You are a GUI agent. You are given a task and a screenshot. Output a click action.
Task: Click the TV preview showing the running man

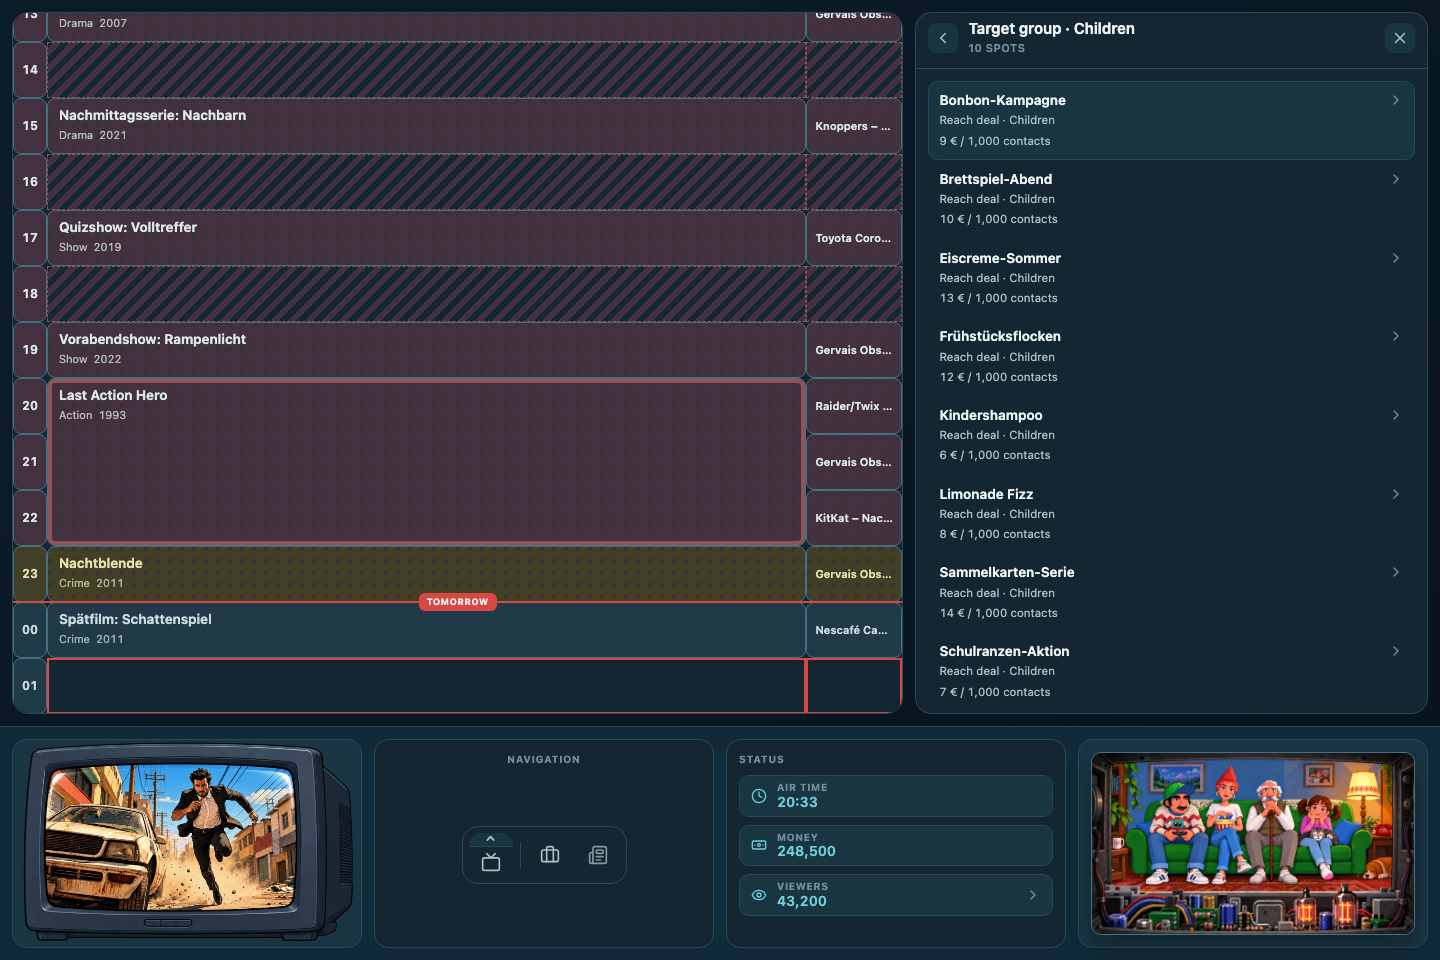click(187, 843)
